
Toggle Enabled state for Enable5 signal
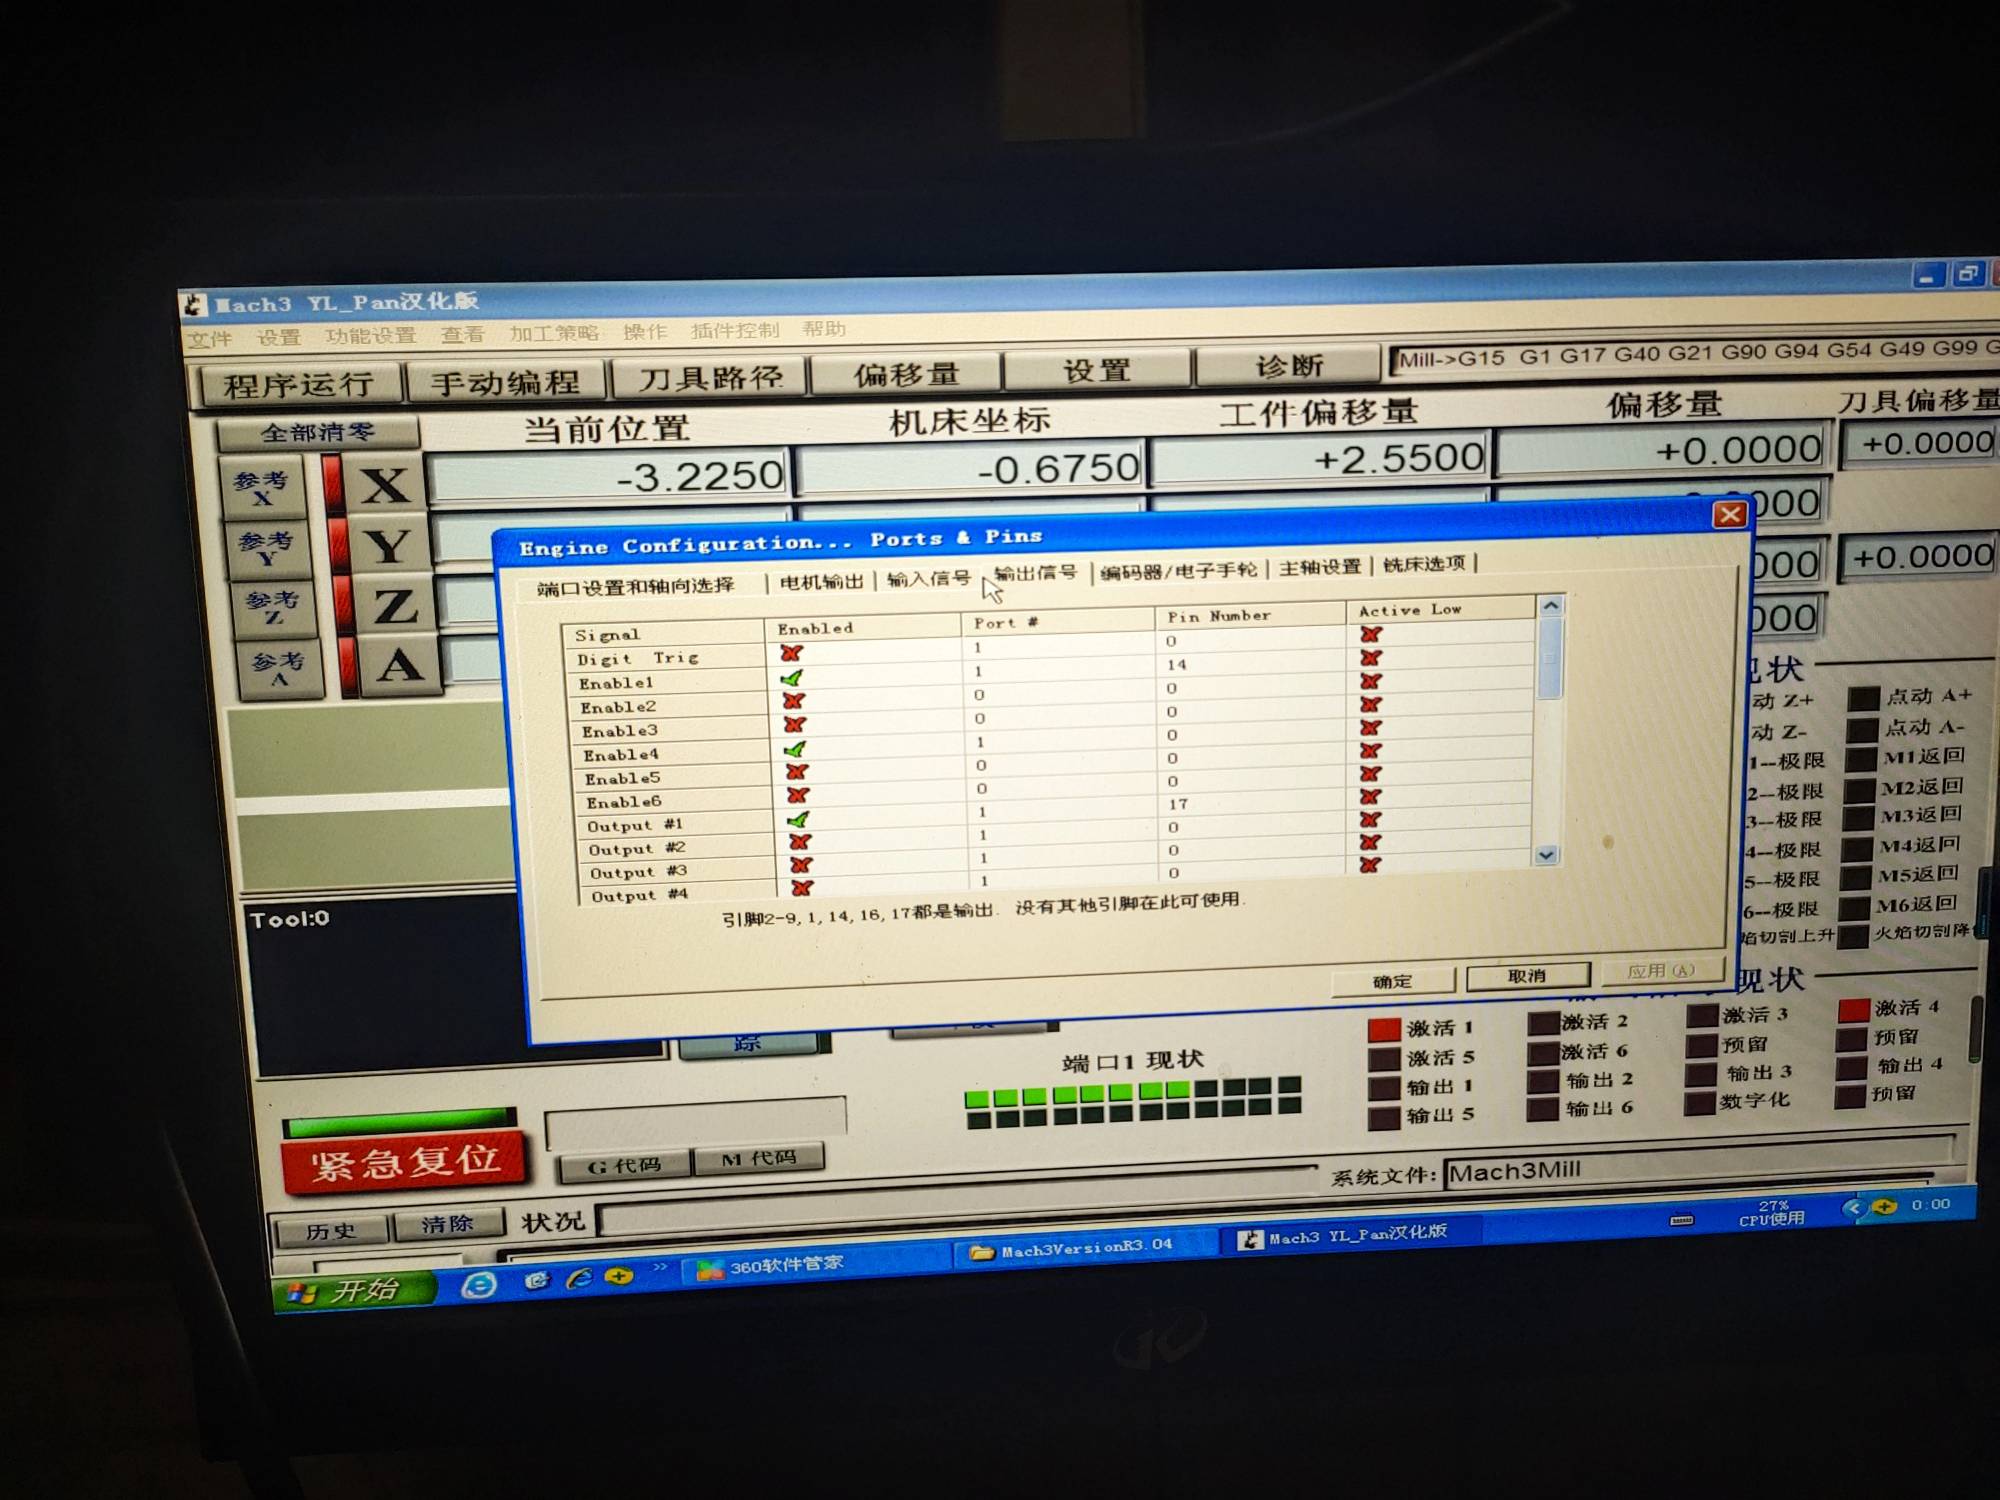[797, 771]
